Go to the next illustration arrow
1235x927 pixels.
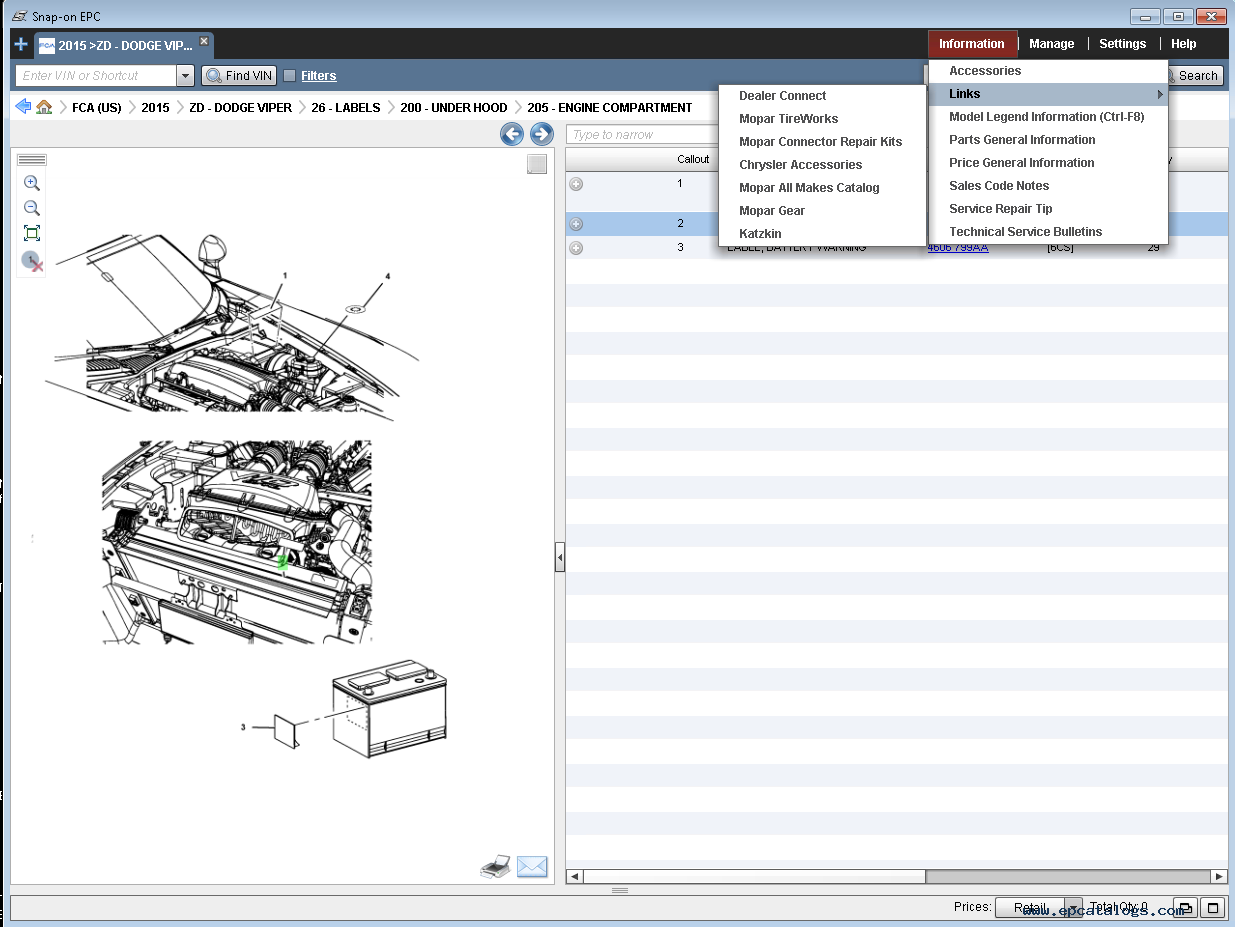coord(541,134)
